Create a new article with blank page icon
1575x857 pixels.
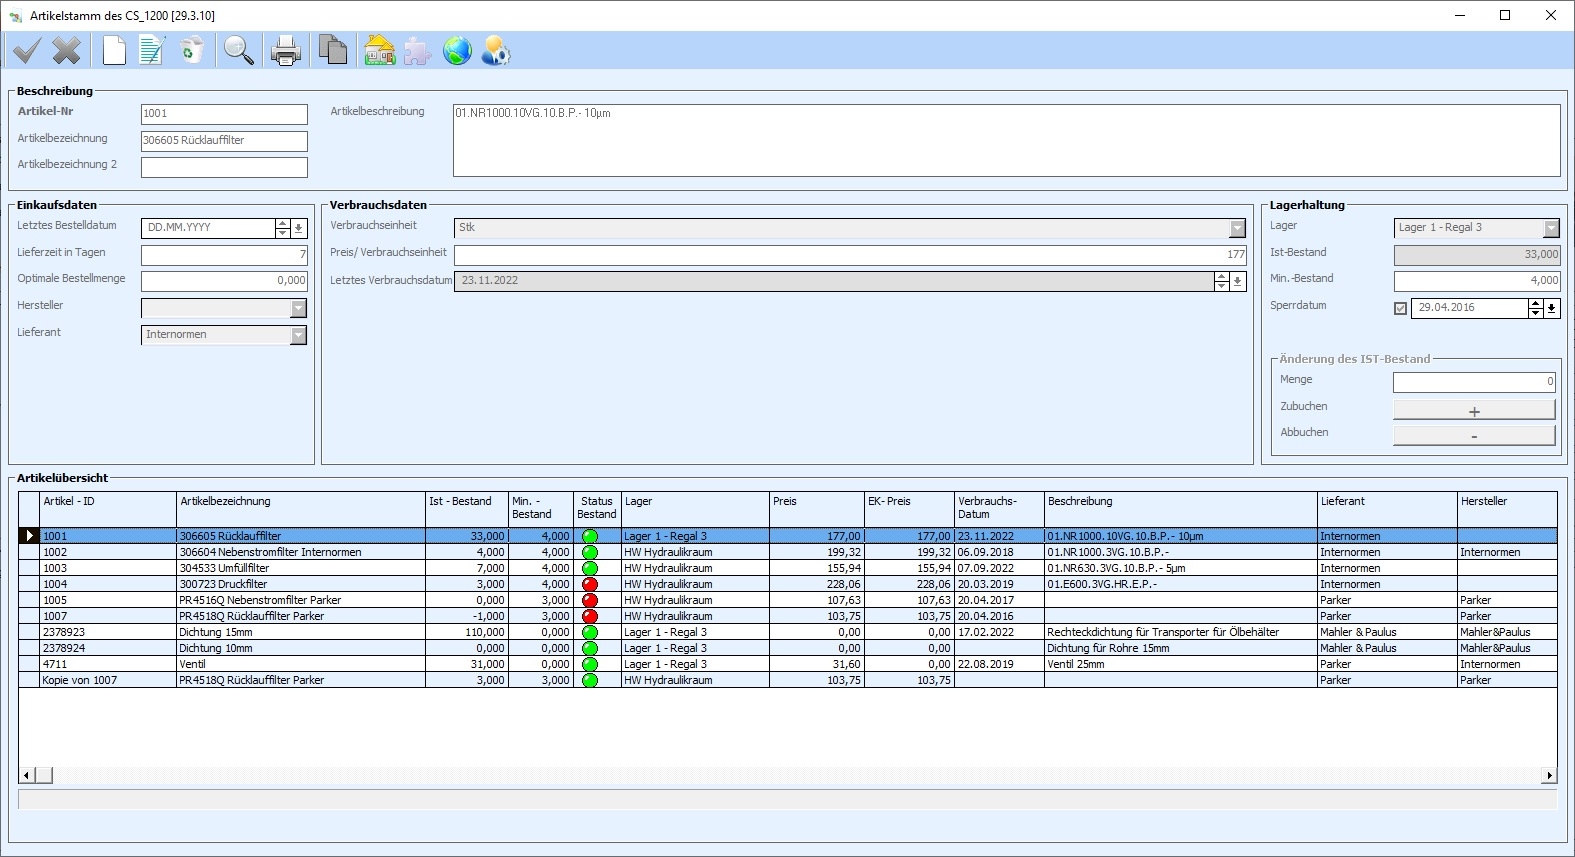[x=114, y=50]
